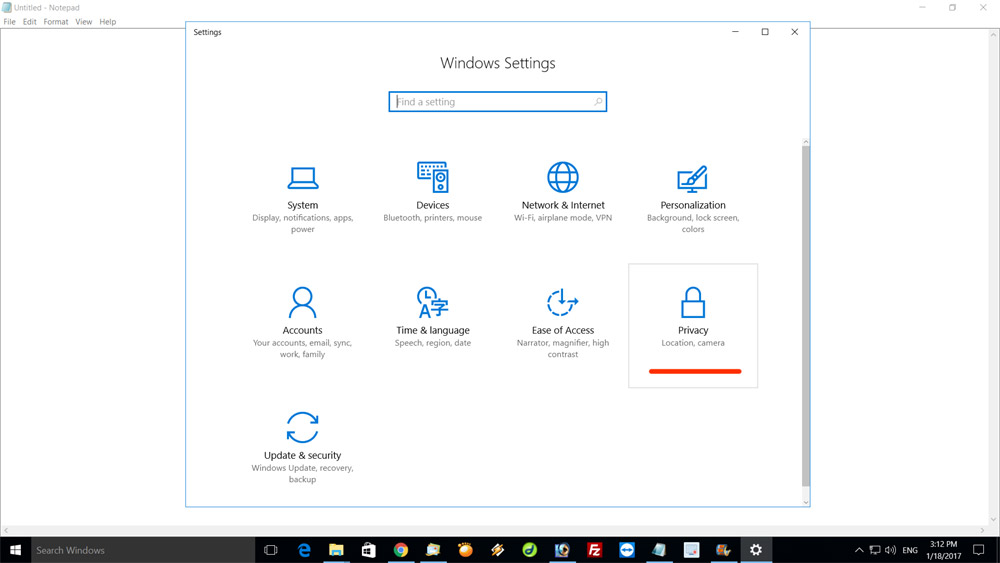Minimize the Settings window

tap(735, 32)
